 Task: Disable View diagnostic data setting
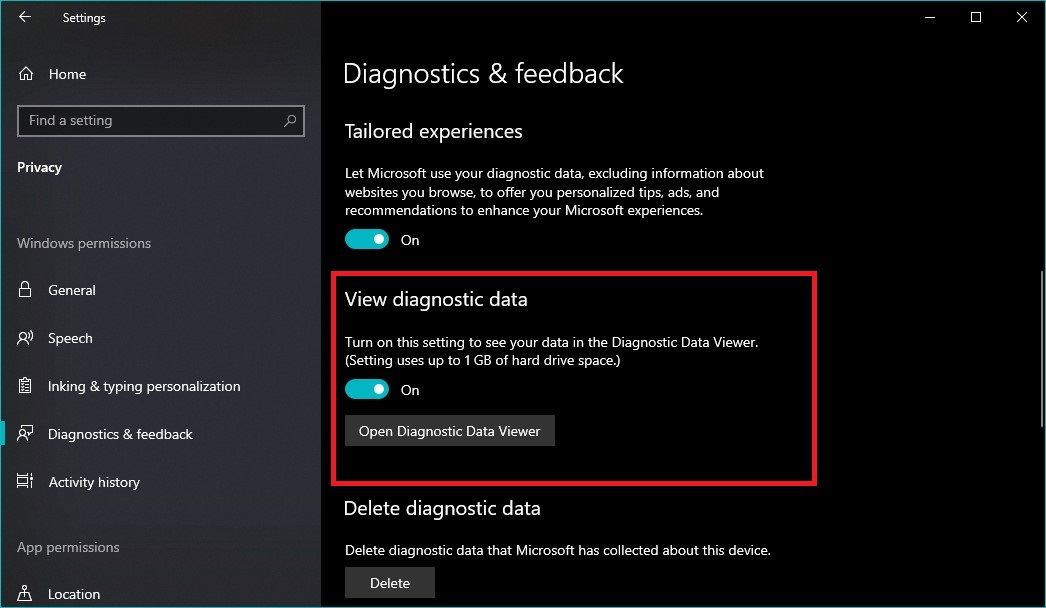[366, 388]
